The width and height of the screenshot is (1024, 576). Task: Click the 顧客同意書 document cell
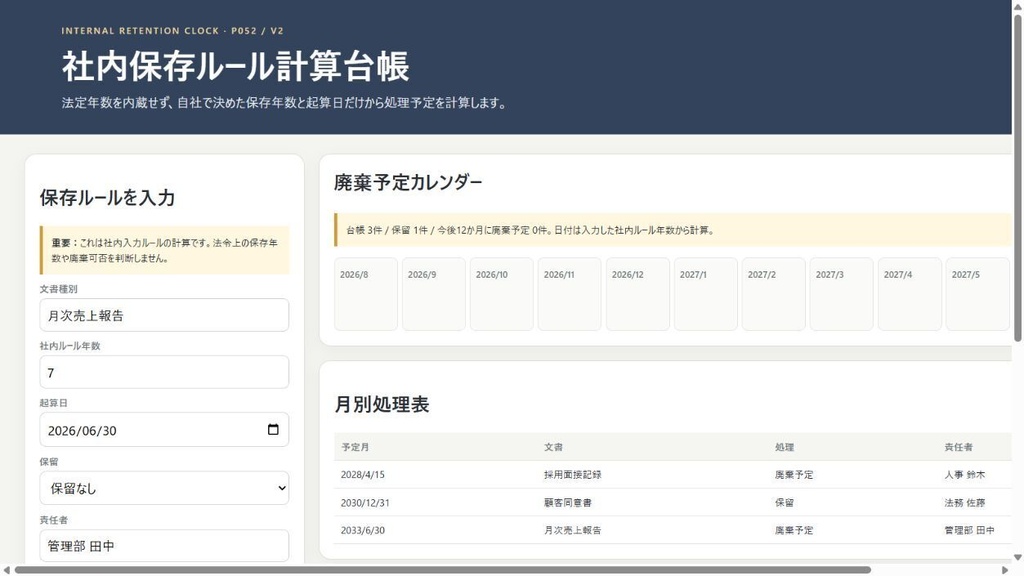coord(568,503)
